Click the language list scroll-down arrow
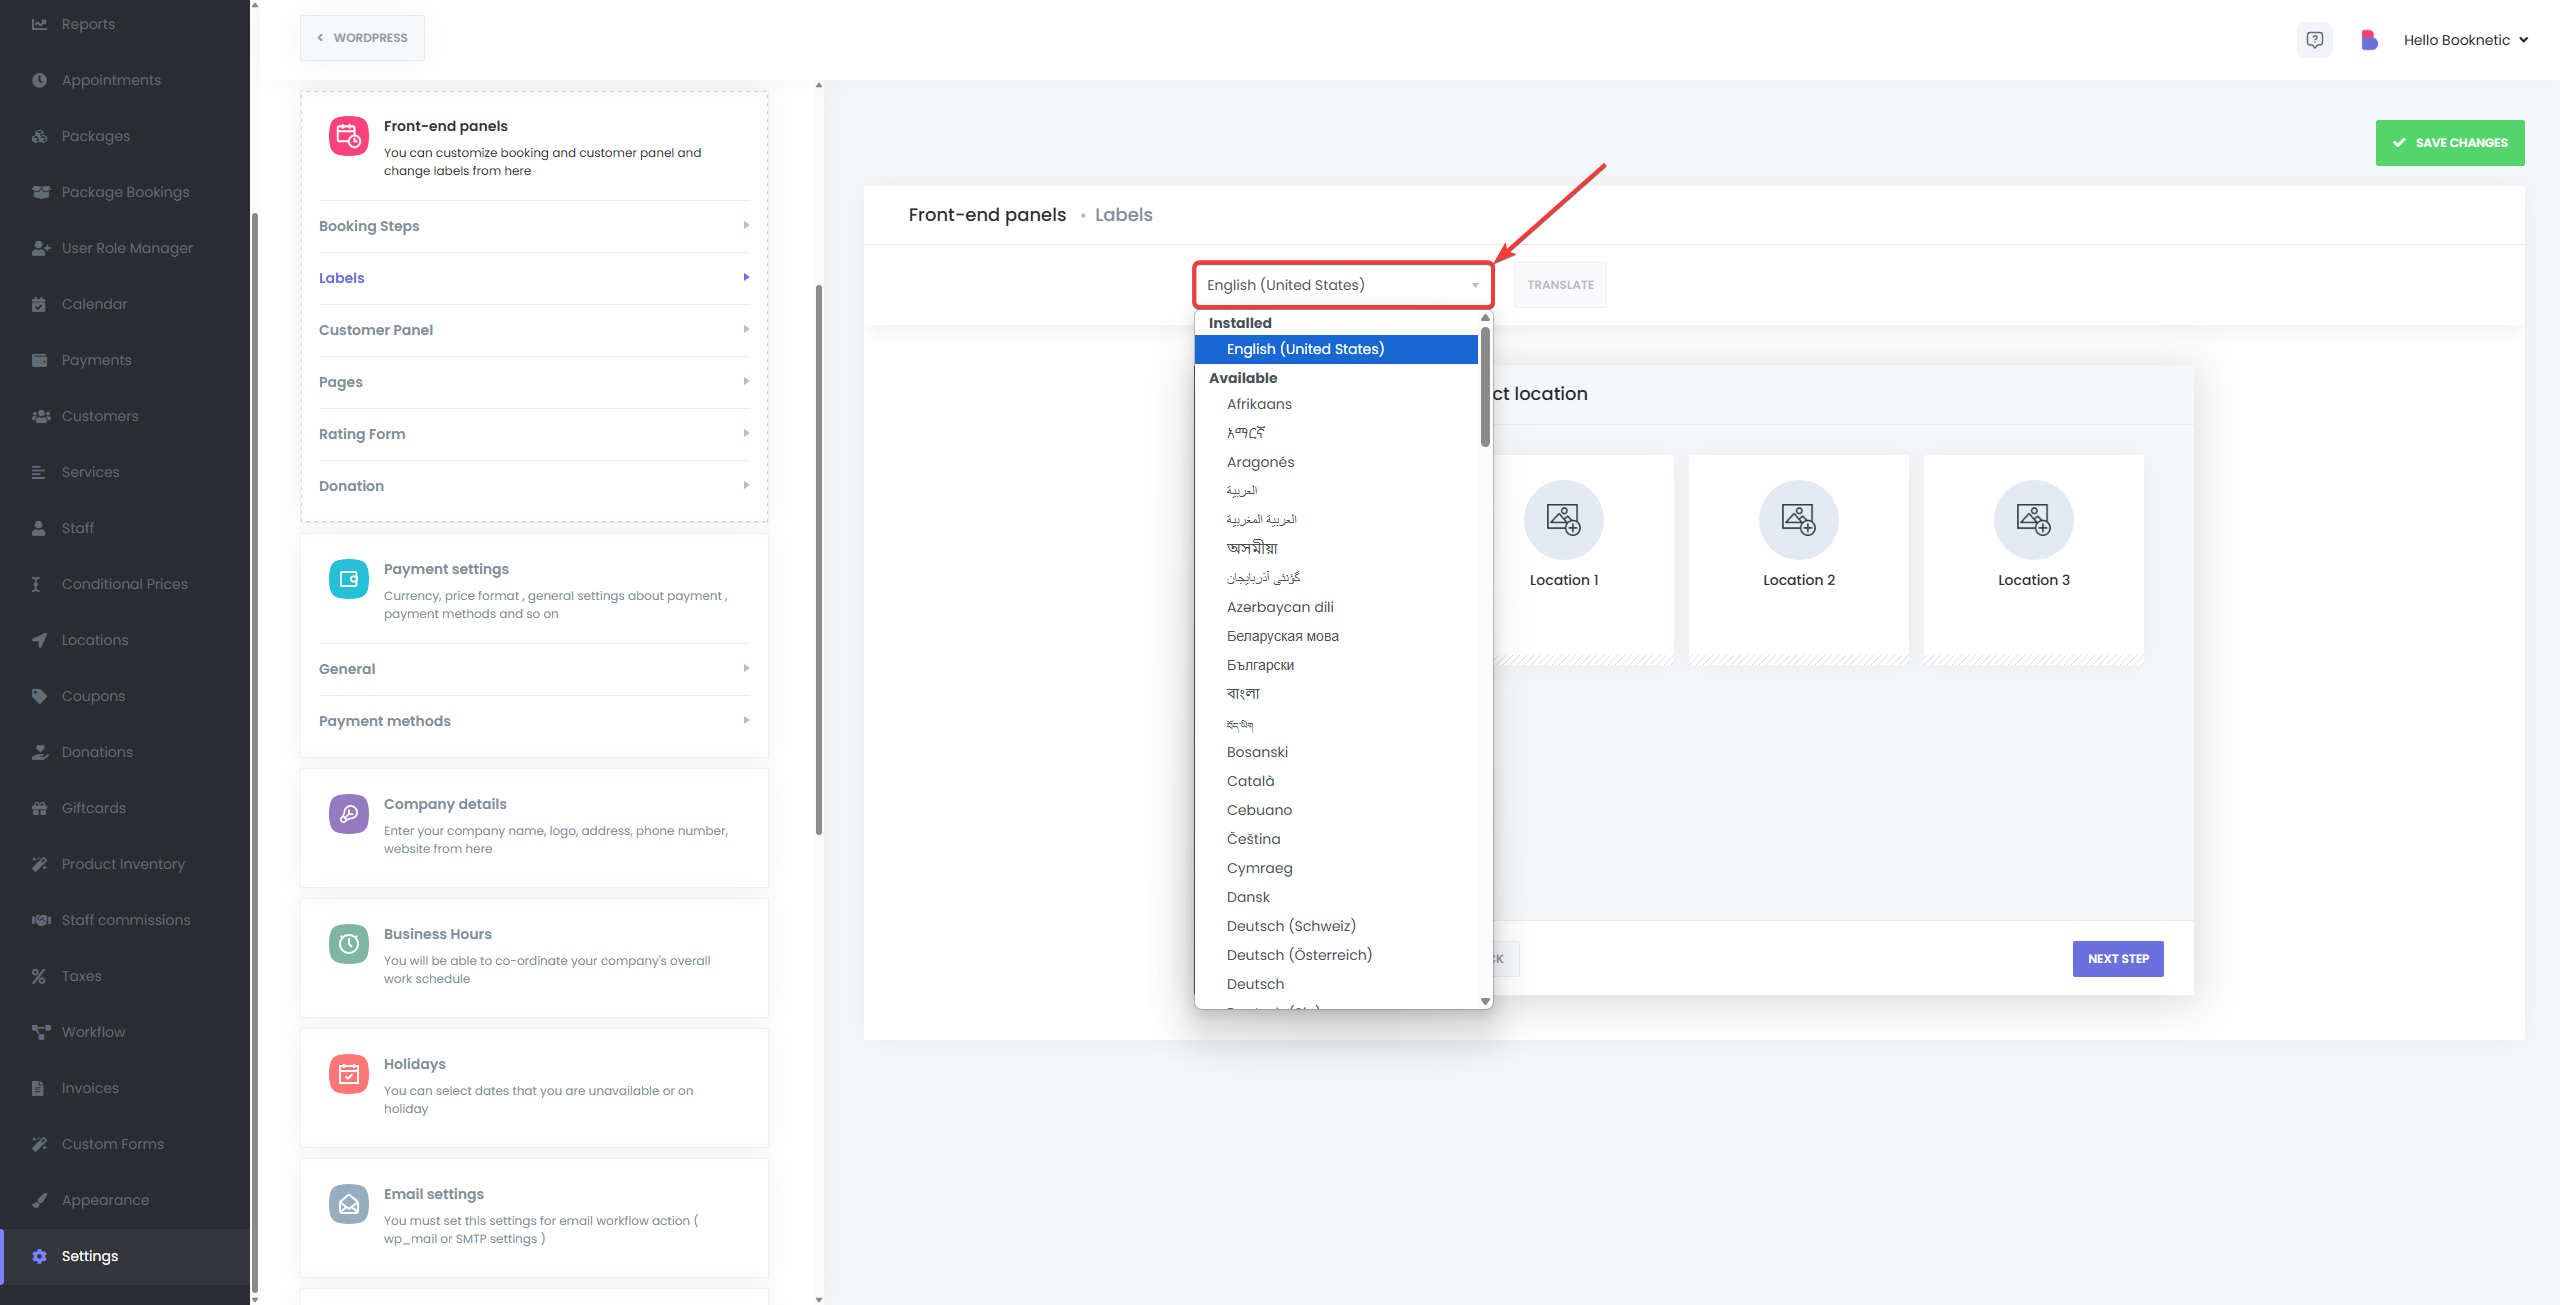This screenshot has height=1305, width=2560. 1485,1001
